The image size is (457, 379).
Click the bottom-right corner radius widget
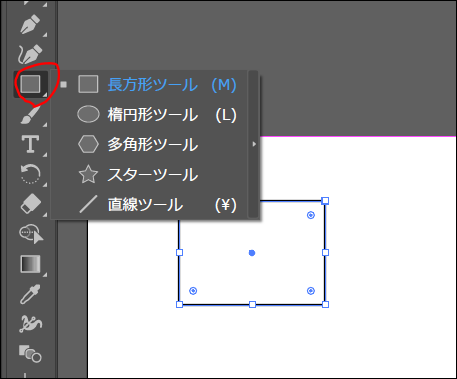311,291
